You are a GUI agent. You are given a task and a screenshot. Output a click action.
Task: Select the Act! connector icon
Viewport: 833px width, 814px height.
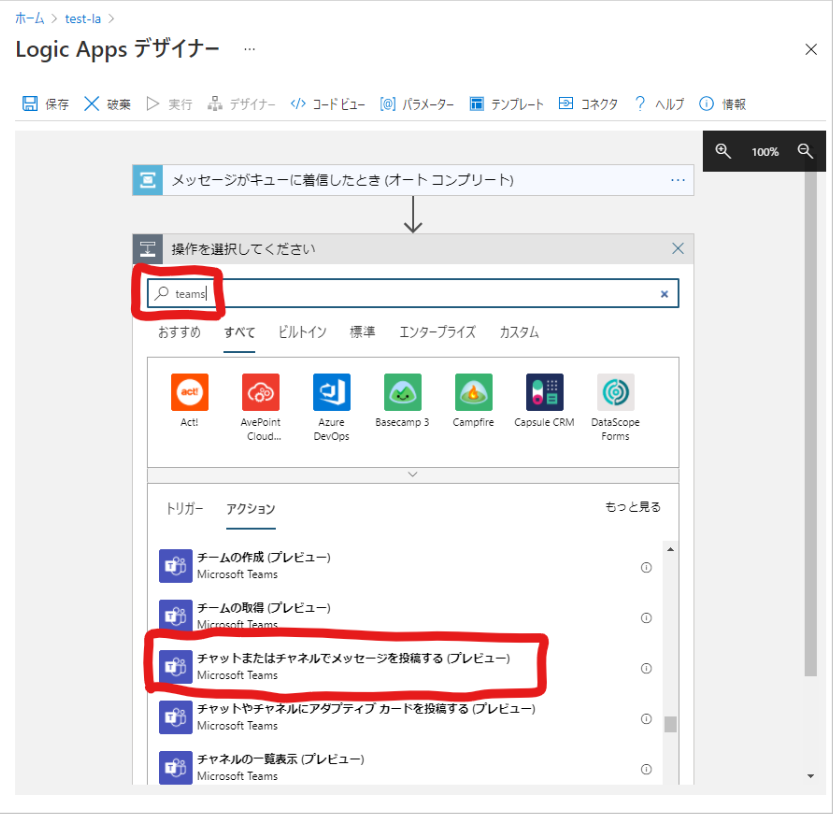point(189,392)
